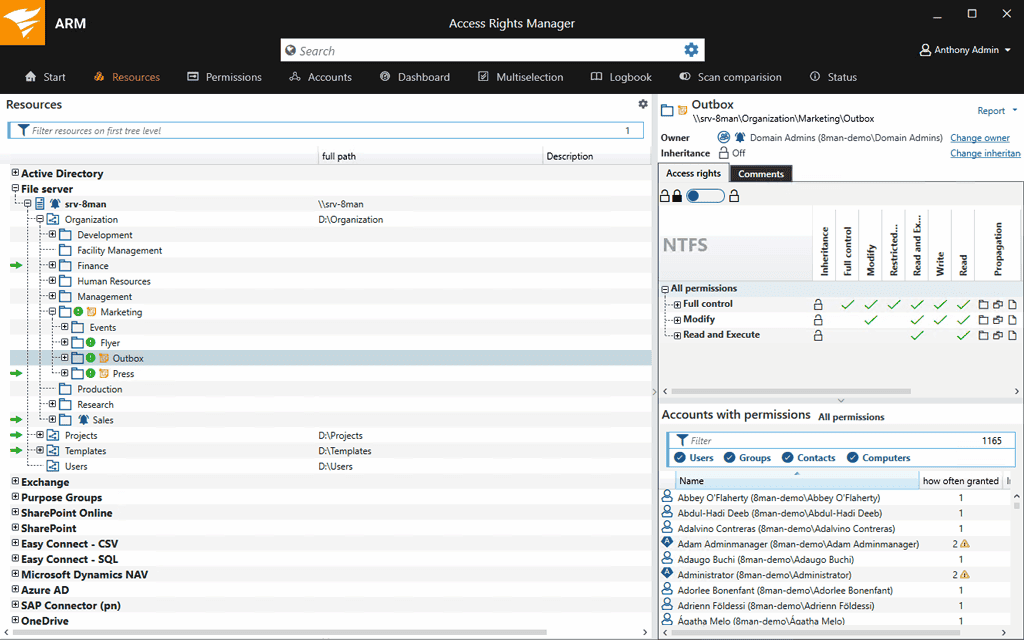1024x640 pixels.
Task: Open the Dashboard view
Action: pos(383,76)
